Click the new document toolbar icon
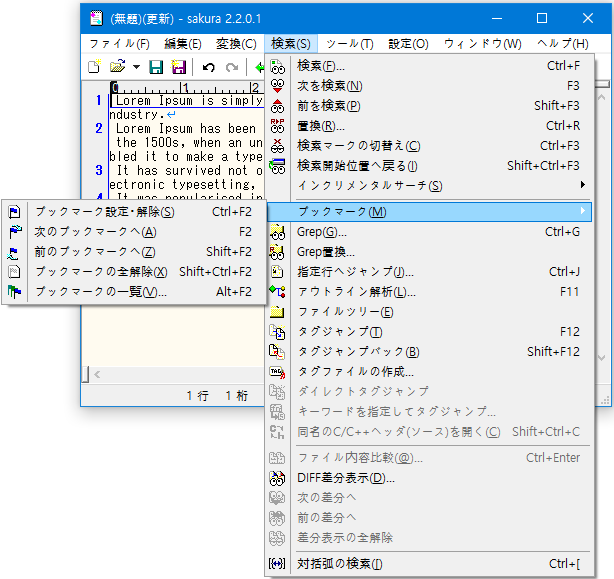 tap(94, 67)
